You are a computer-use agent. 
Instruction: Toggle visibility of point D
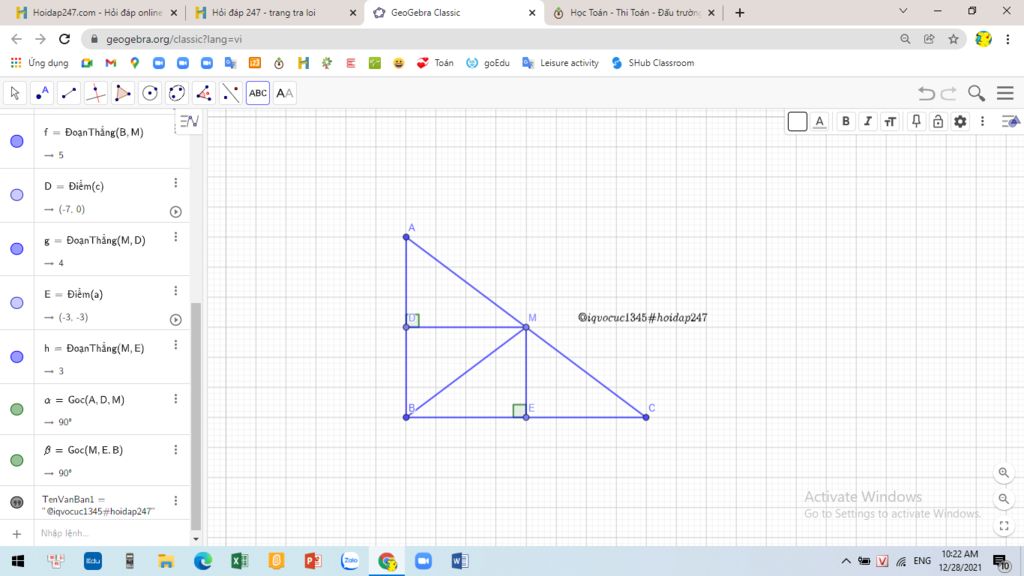click(17, 195)
